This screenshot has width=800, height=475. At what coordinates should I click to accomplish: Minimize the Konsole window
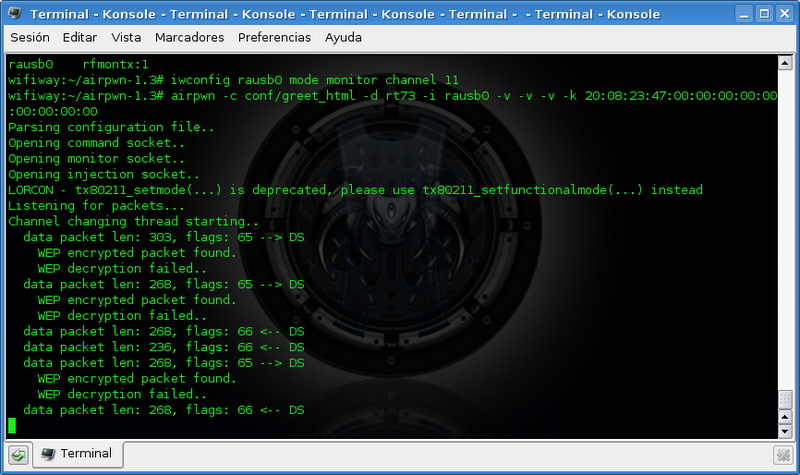pos(741,14)
